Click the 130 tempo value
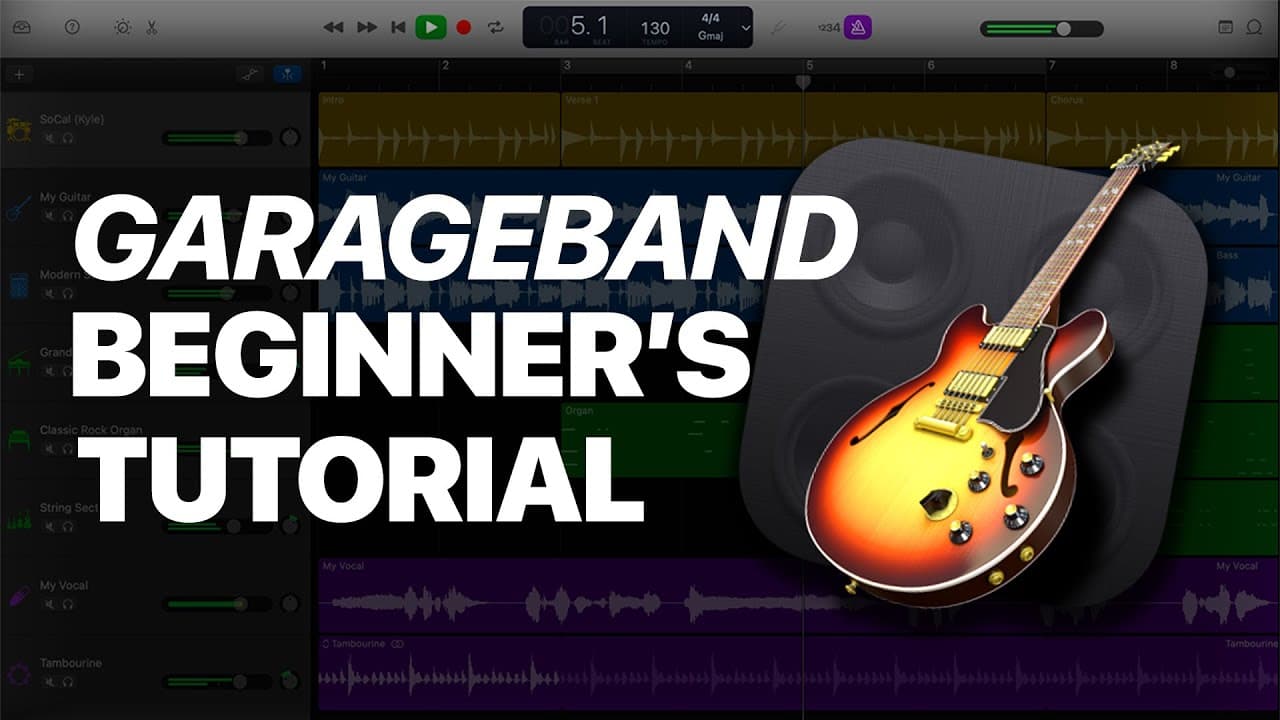Screen dimensions: 1280x720 pyautogui.click(x=655, y=28)
